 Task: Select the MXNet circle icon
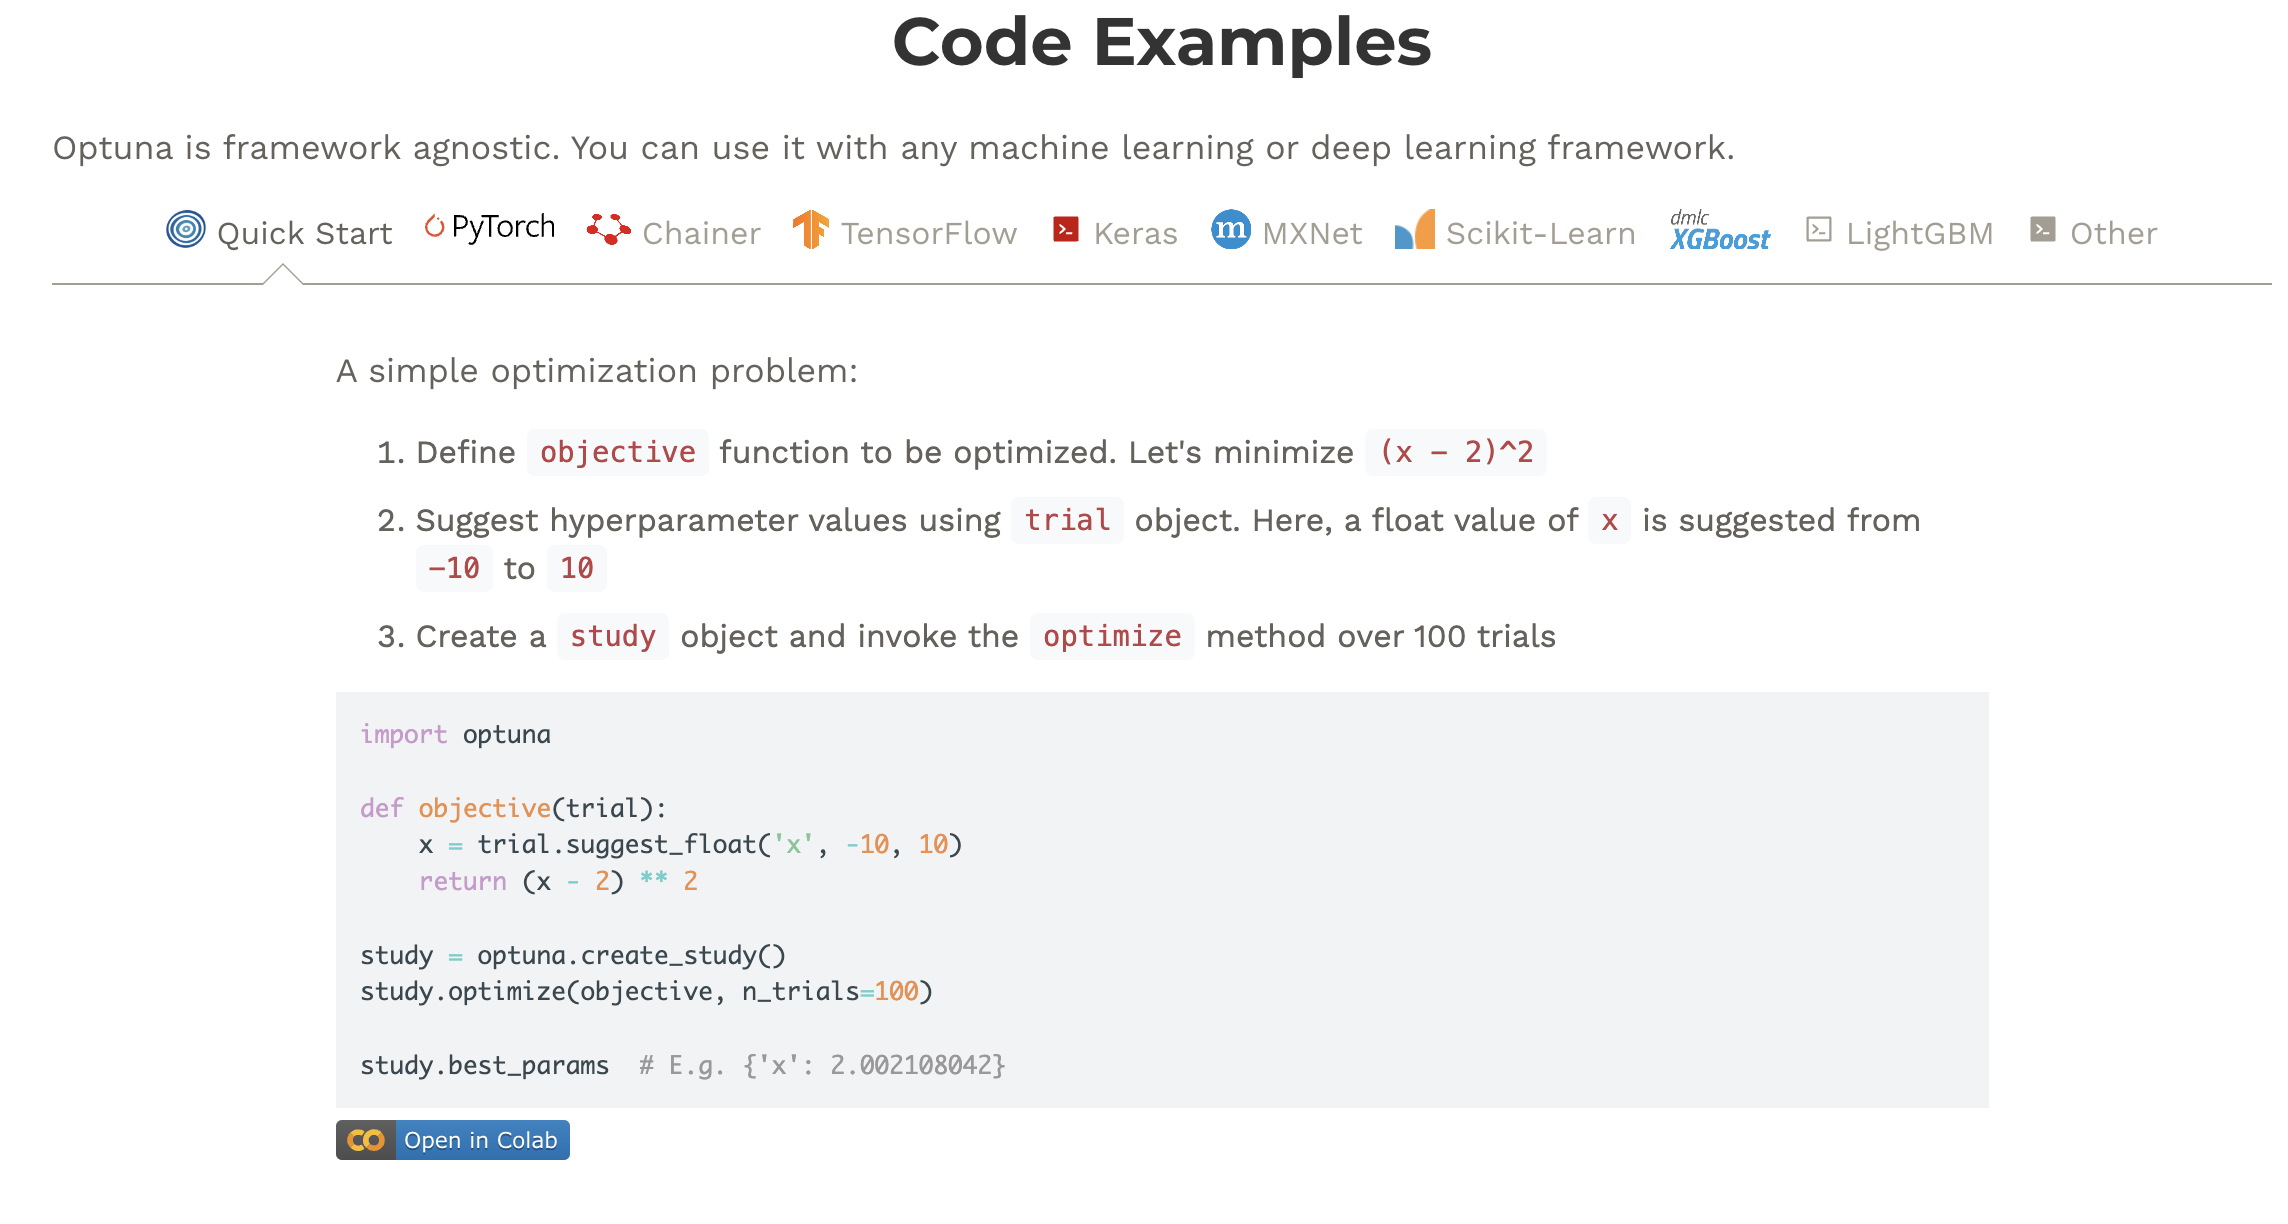[1231, 230]
